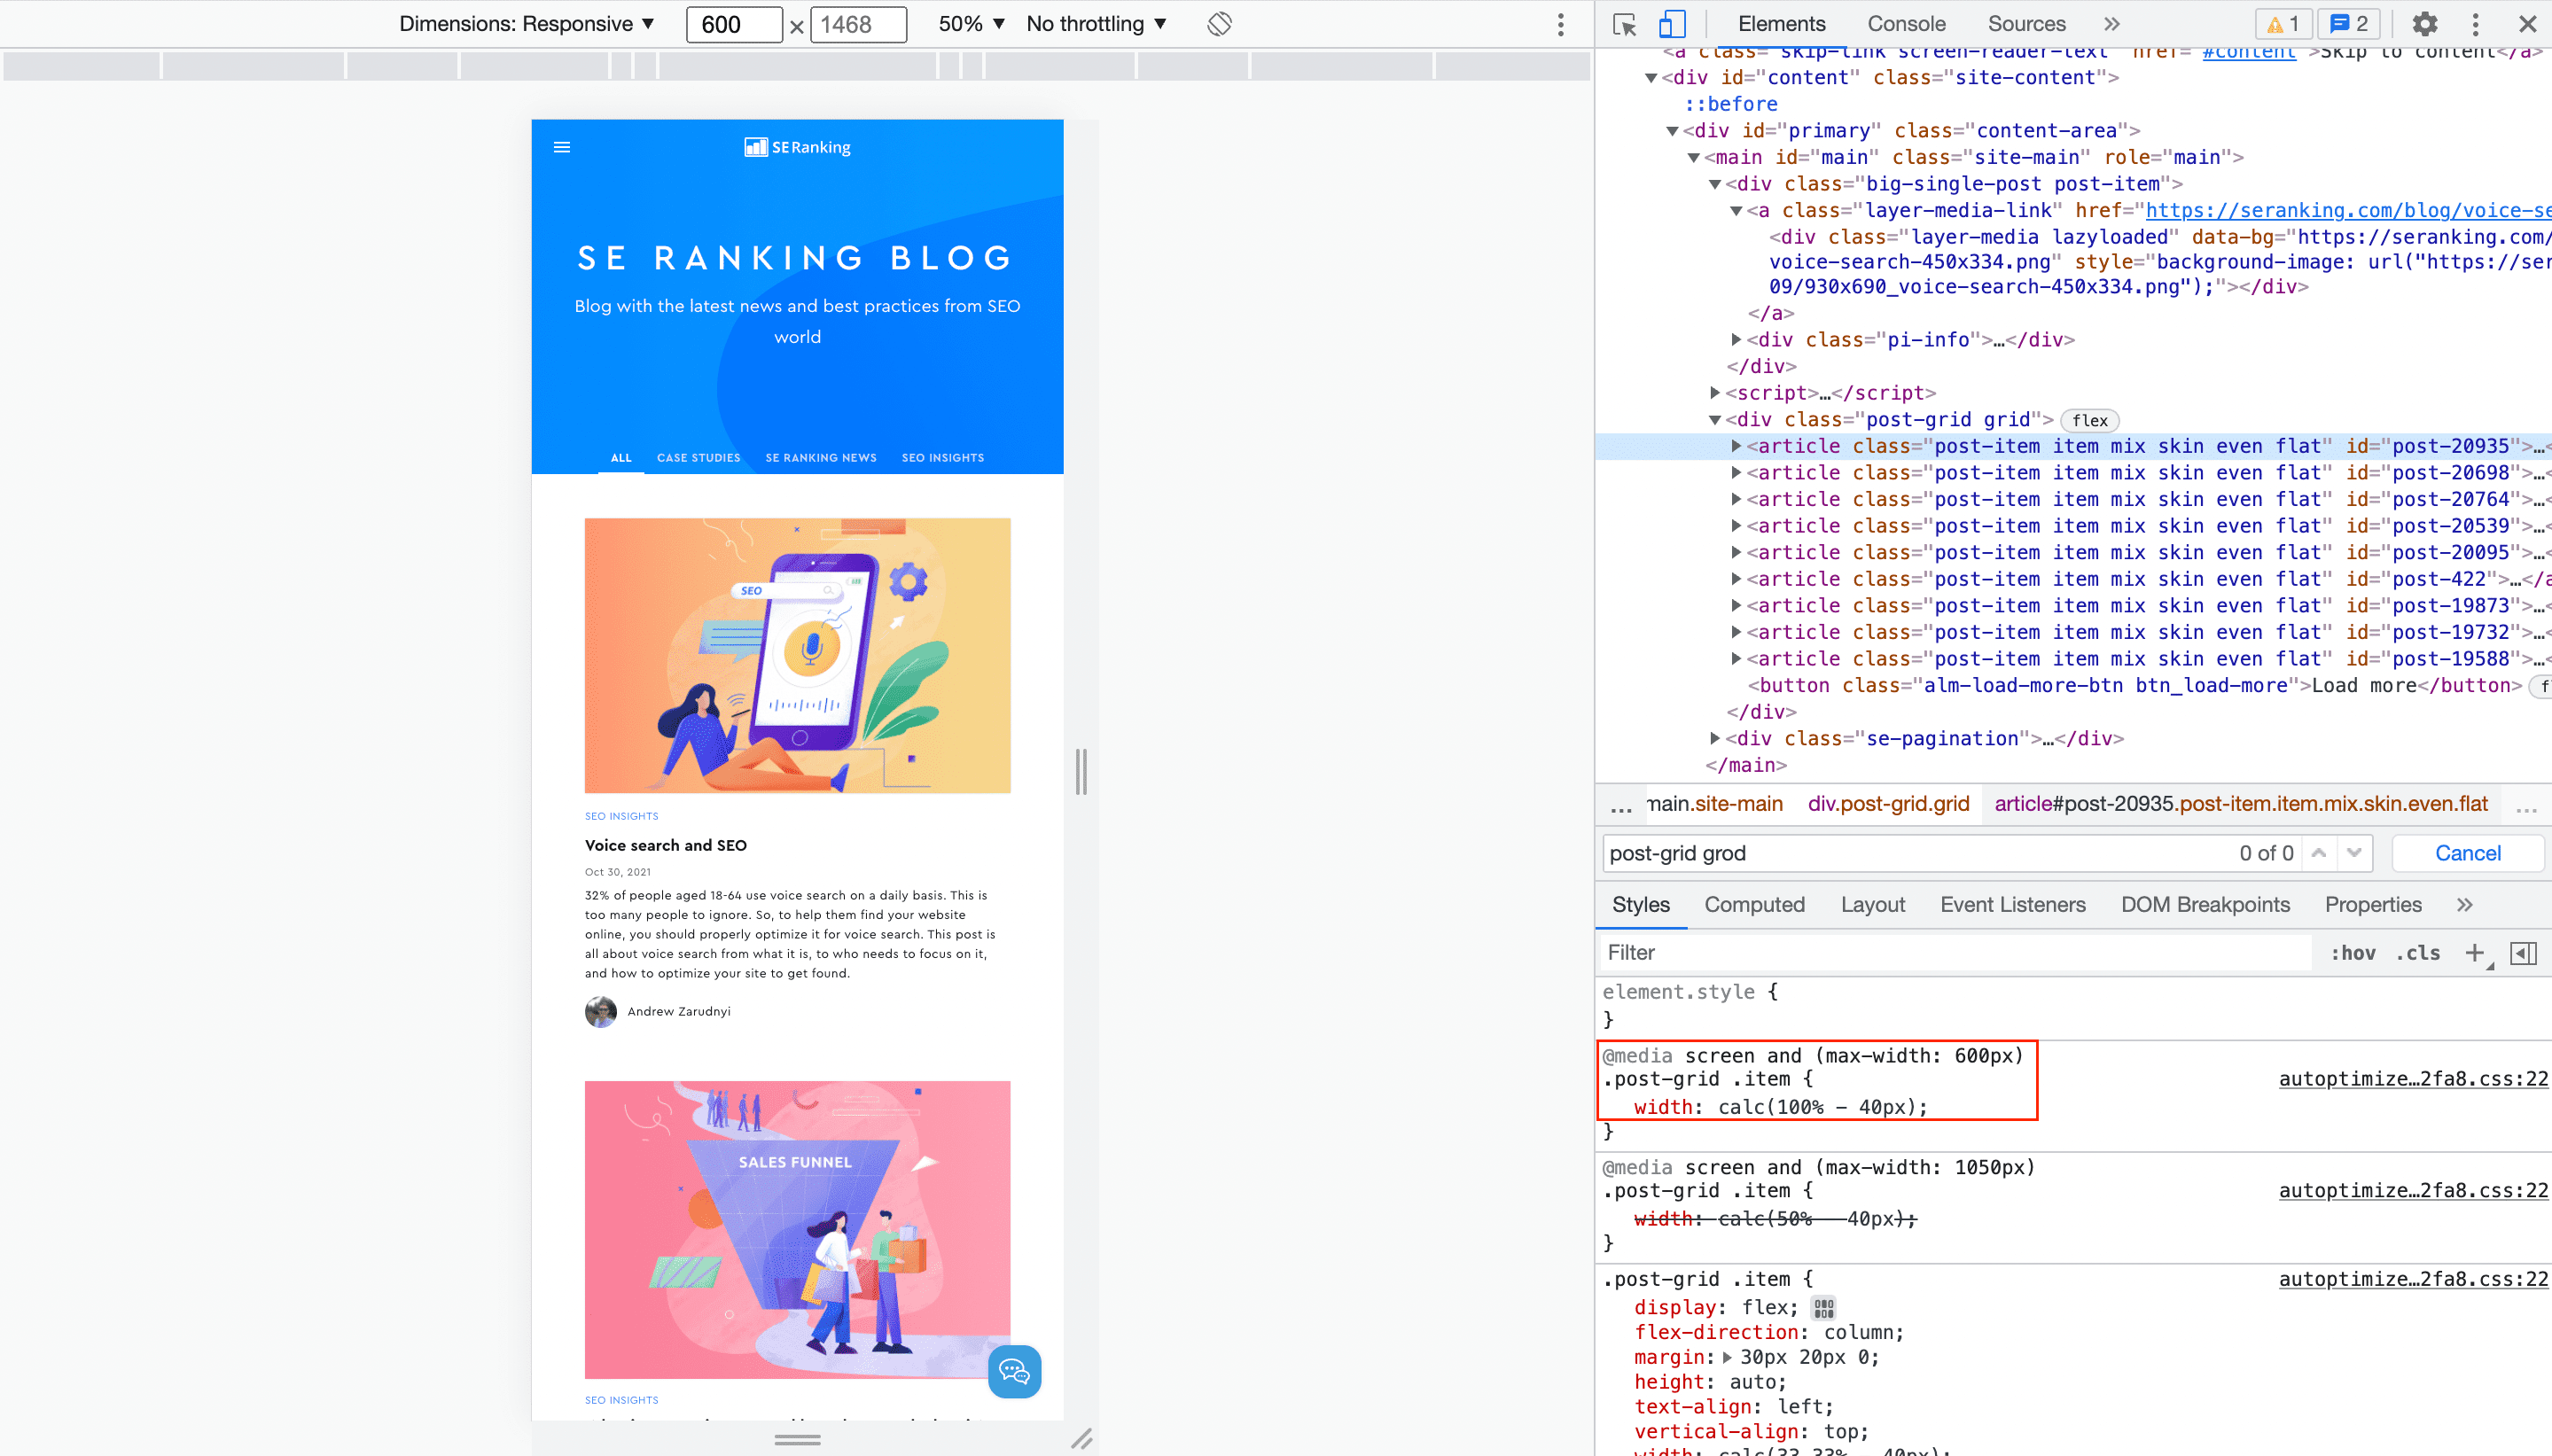Click the inspect element cursor icon
Viewport: 2552px width, 1456px height.
[1625, 23]
